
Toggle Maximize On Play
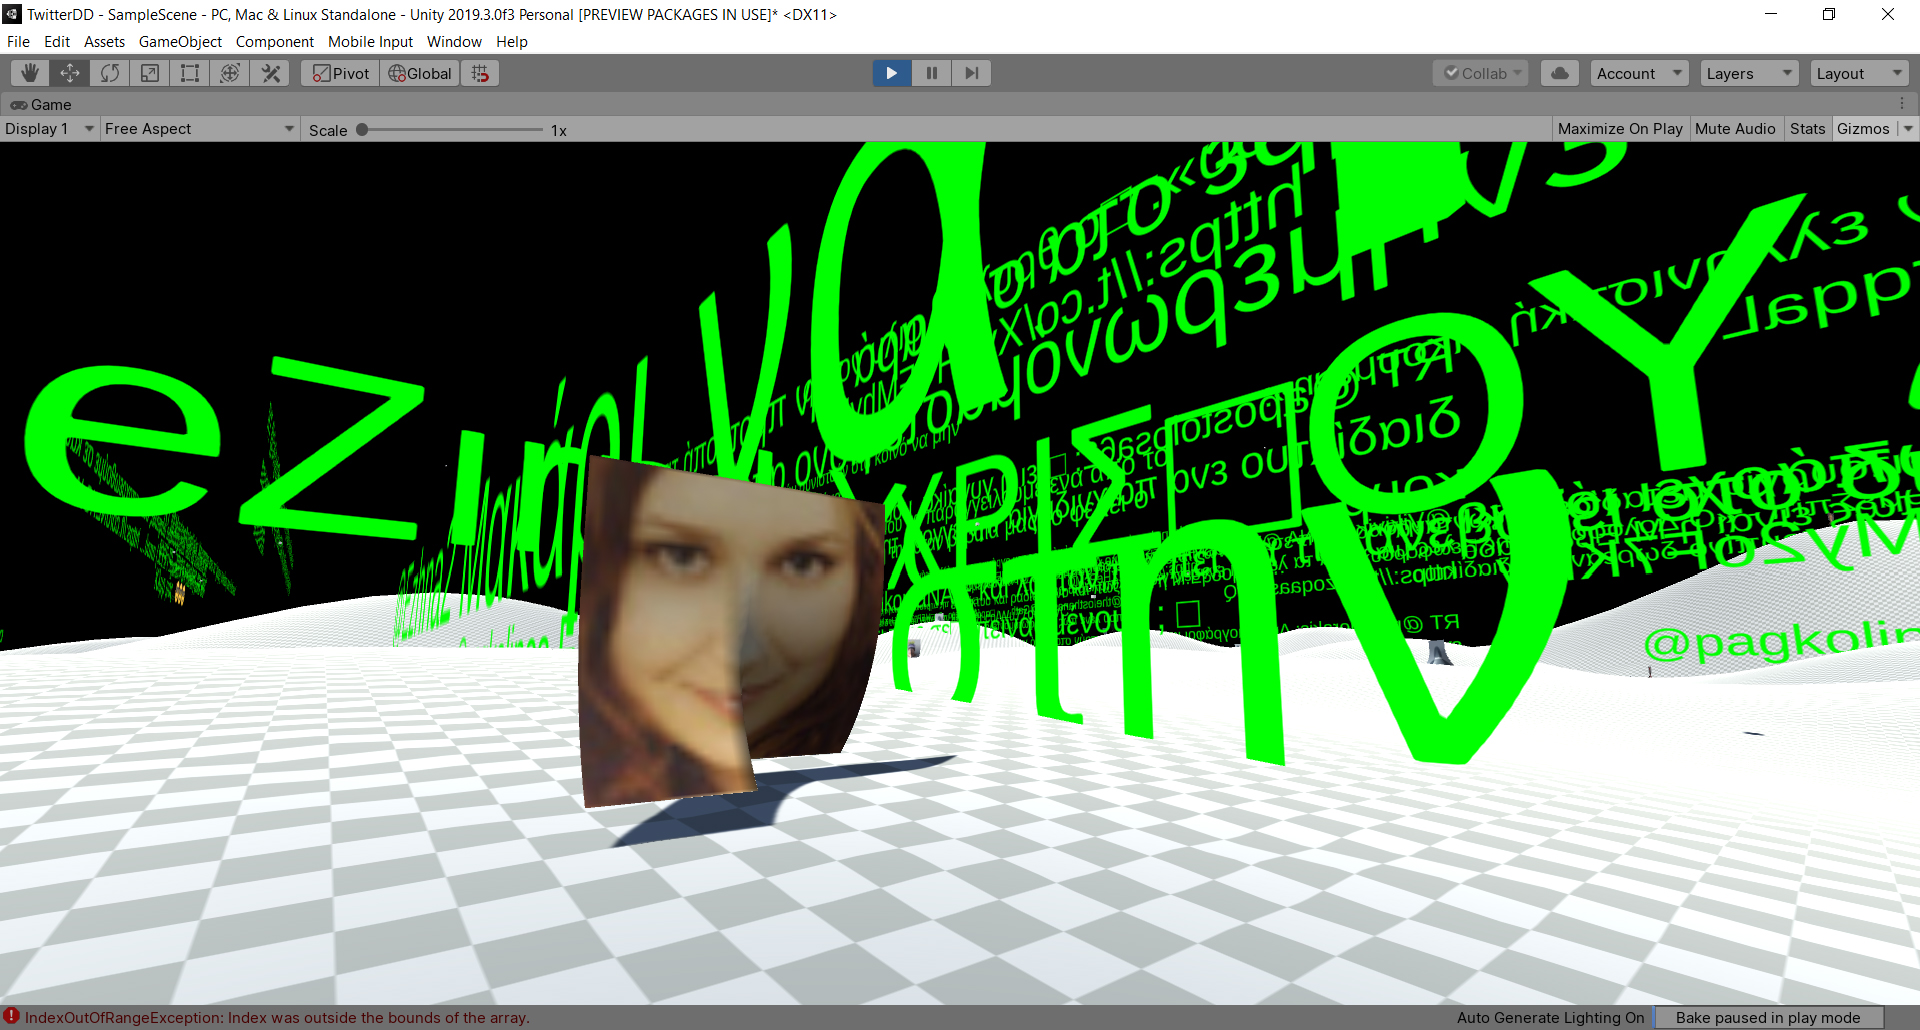pos(1620,129)
